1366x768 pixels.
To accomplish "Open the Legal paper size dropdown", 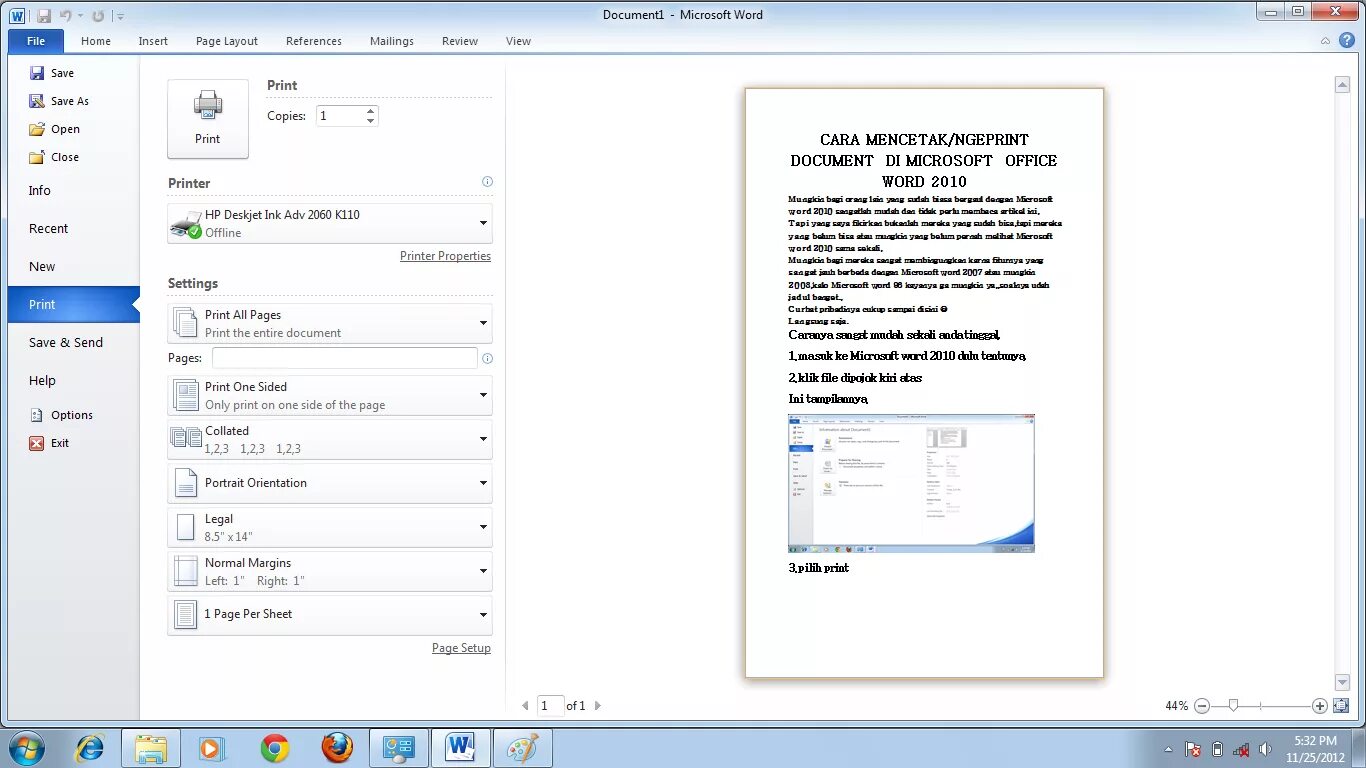I will [330, 527].
